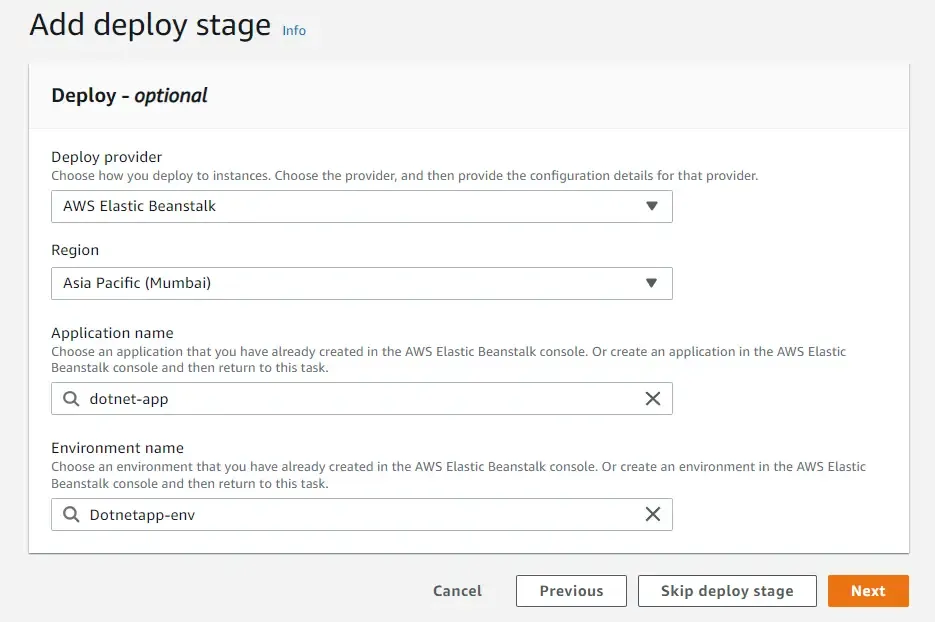Open the Info help link
The width and height of the screenshot is (935, 622).
[293, 30]
